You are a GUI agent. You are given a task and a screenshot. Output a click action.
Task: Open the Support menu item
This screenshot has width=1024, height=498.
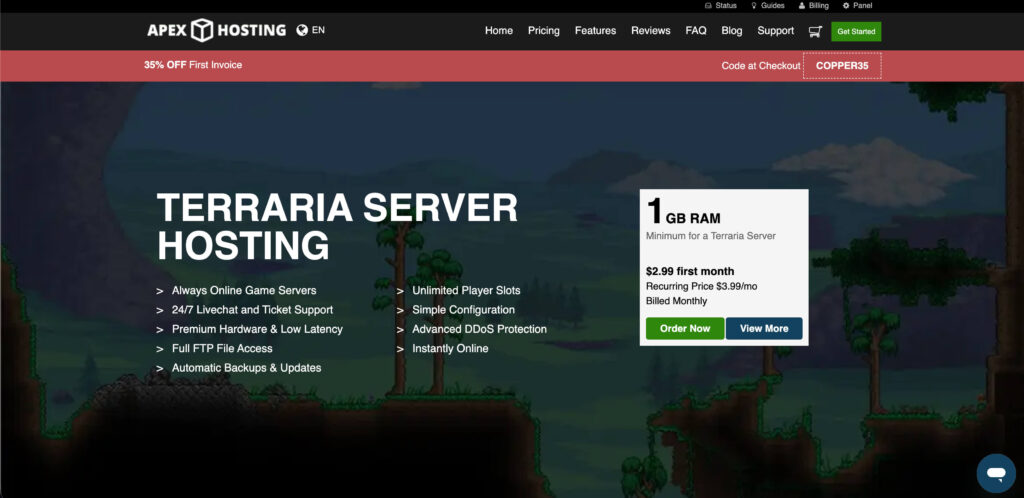[775, 31]
